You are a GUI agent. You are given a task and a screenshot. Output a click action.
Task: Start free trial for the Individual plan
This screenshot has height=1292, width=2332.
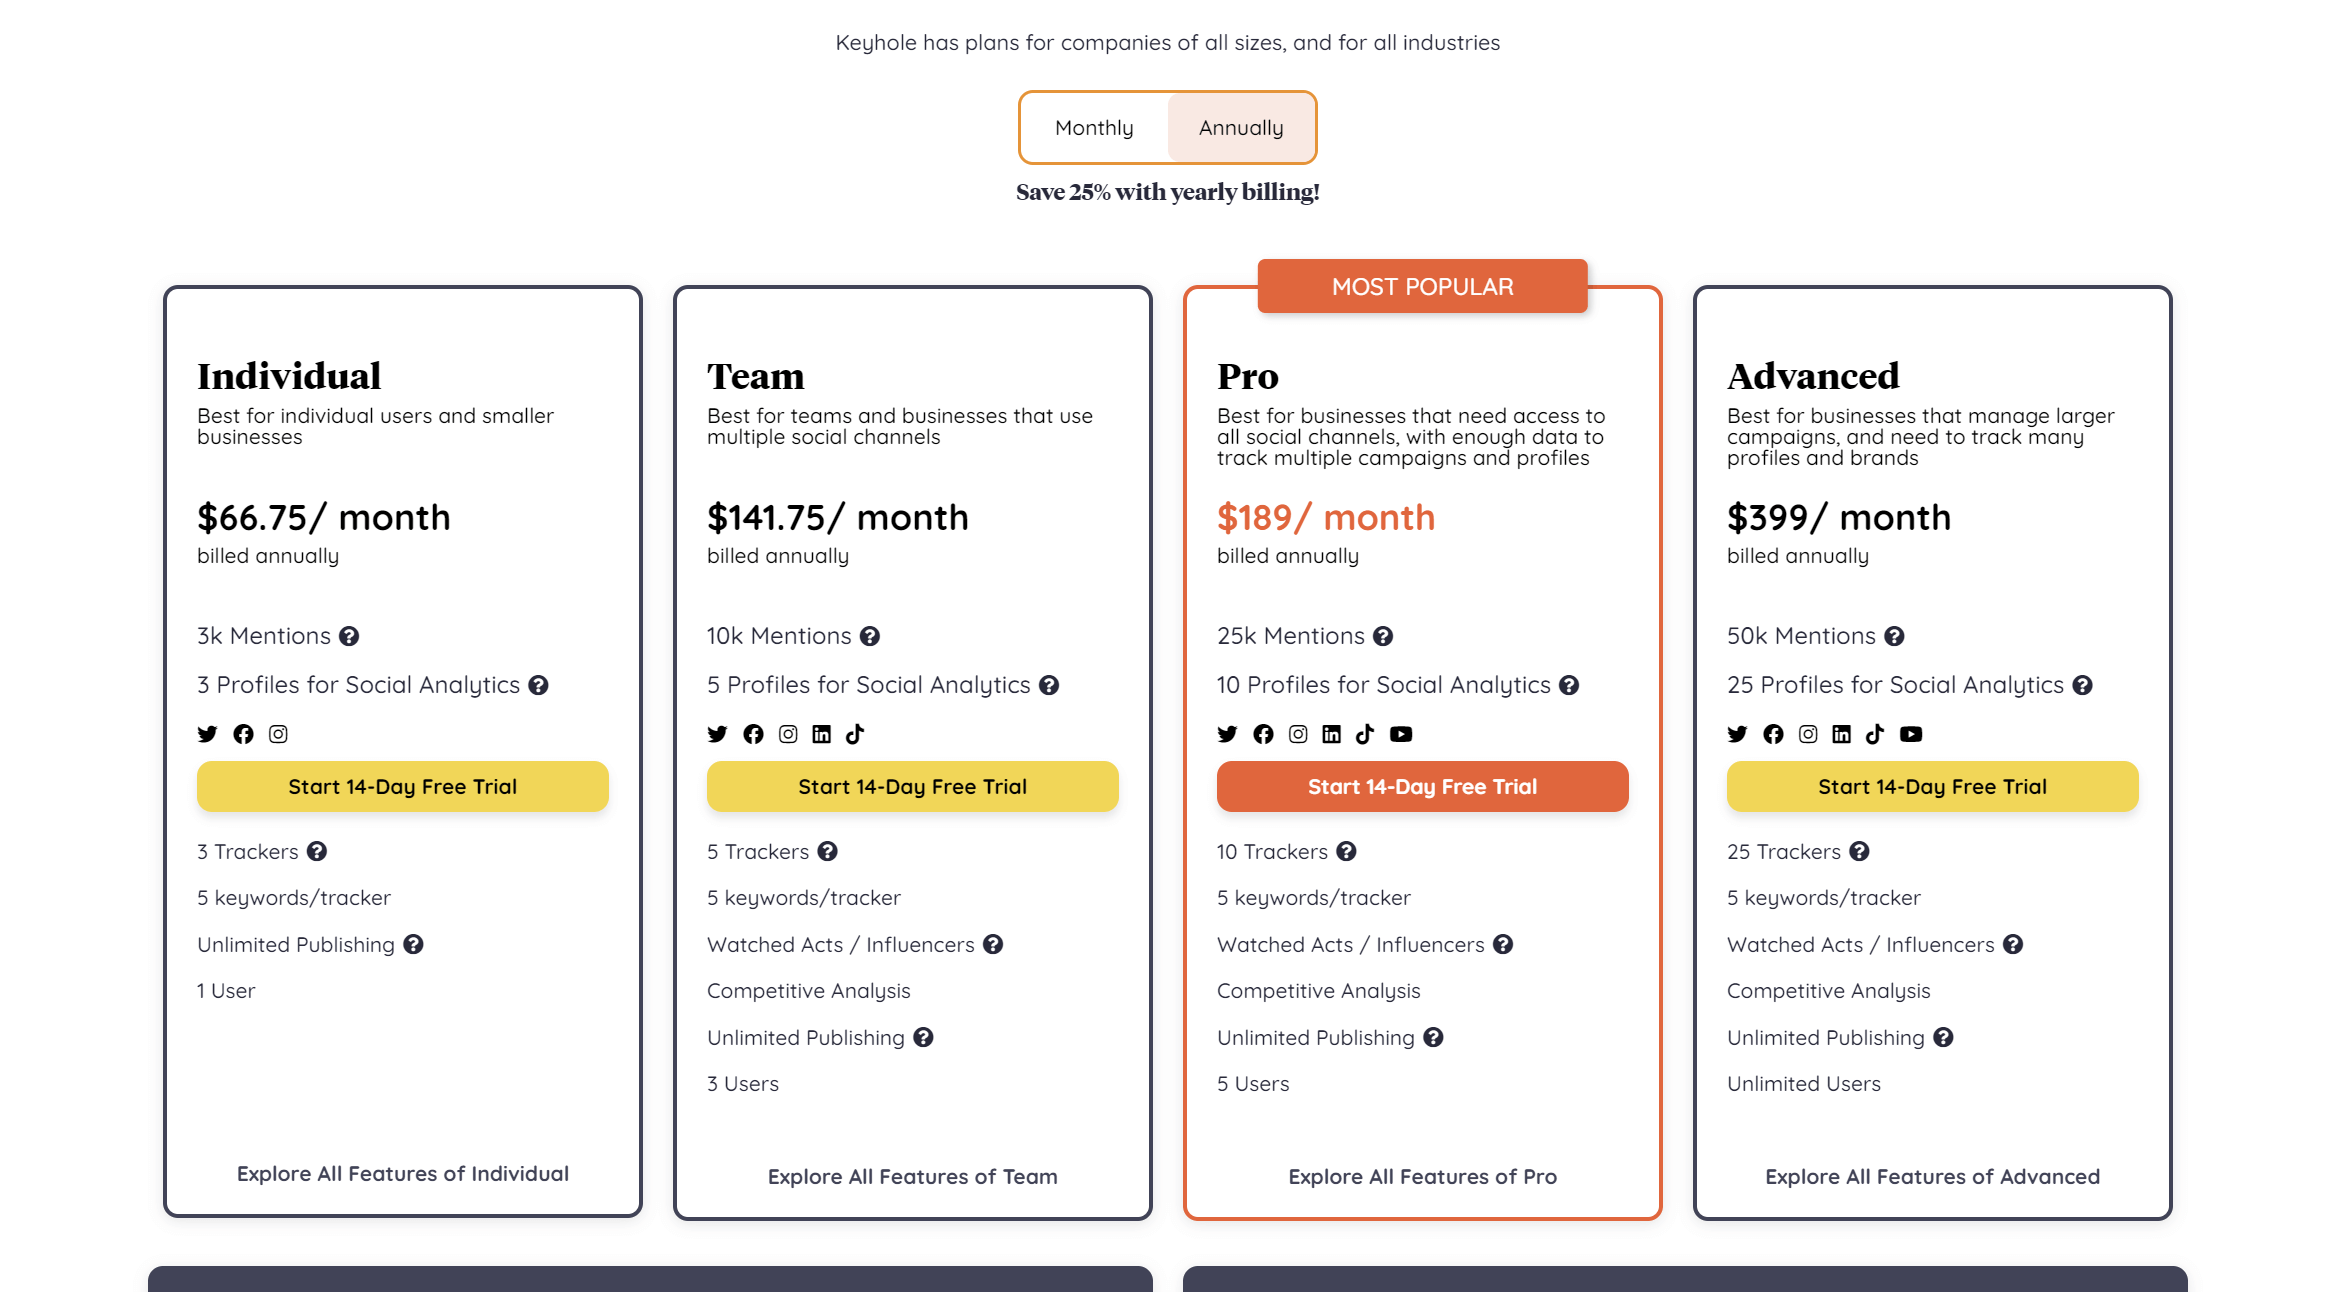tap(402, 786)
